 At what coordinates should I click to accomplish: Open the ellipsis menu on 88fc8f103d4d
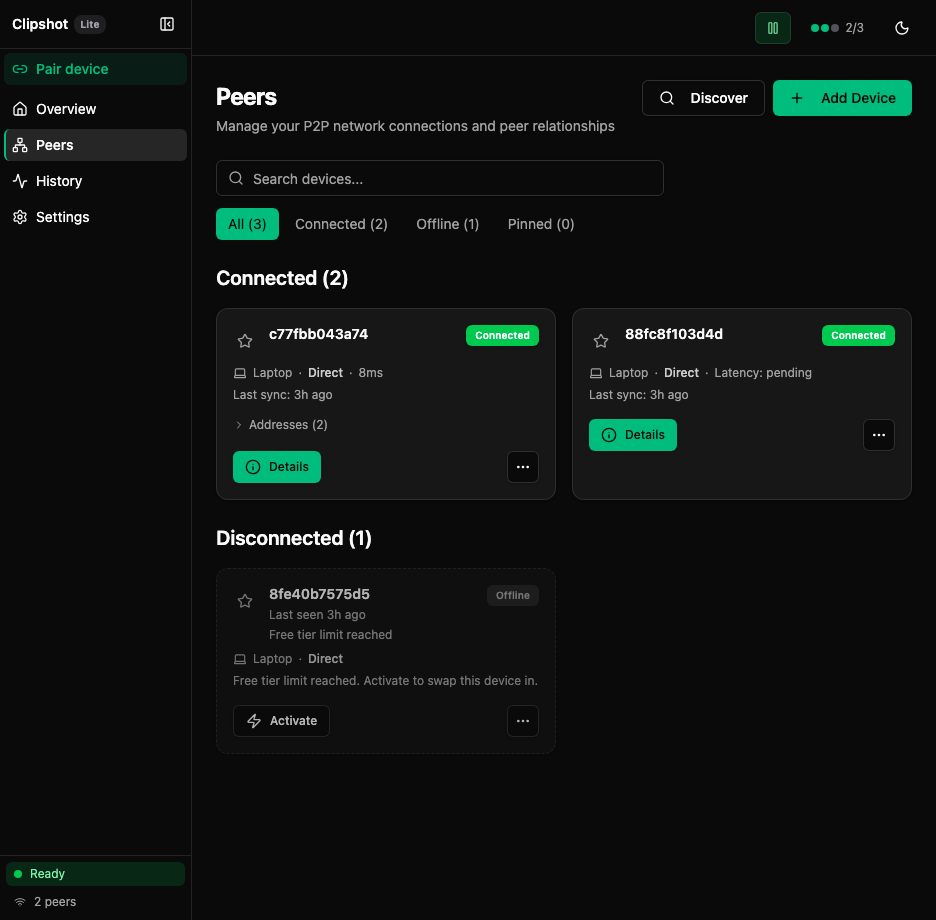pos(879,435)
